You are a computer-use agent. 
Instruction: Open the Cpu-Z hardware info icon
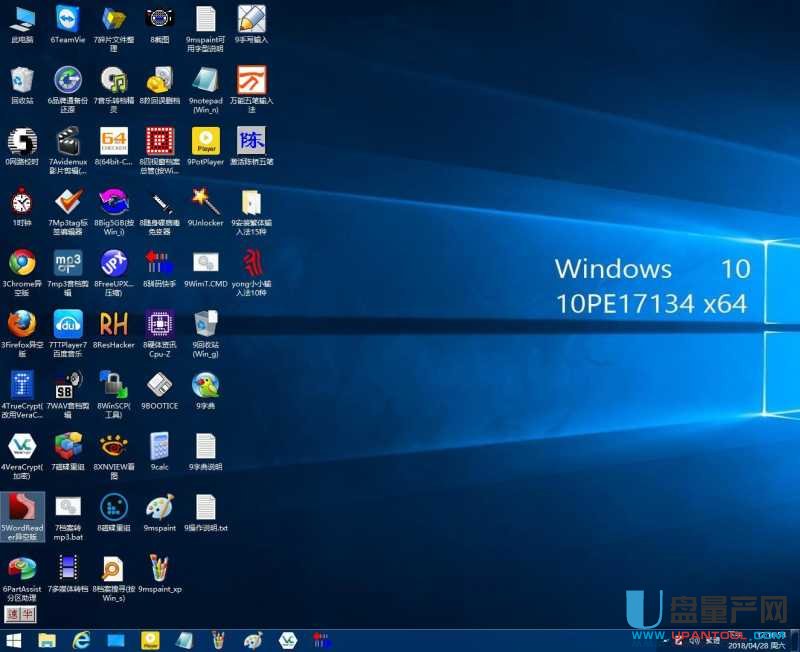160,334
